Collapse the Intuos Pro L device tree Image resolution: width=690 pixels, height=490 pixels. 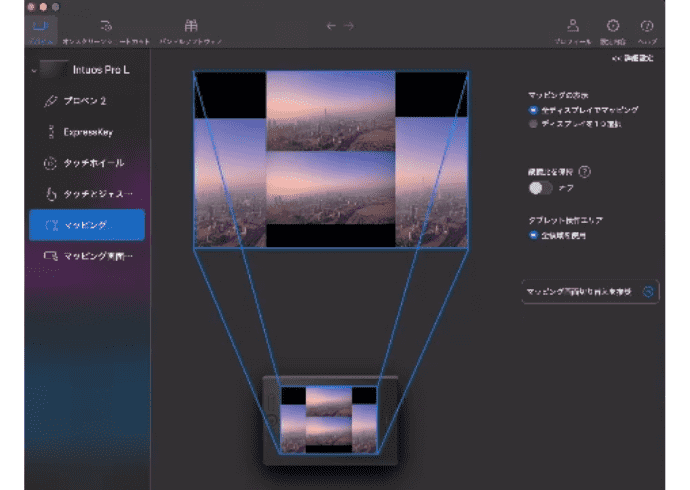[33, 70]
